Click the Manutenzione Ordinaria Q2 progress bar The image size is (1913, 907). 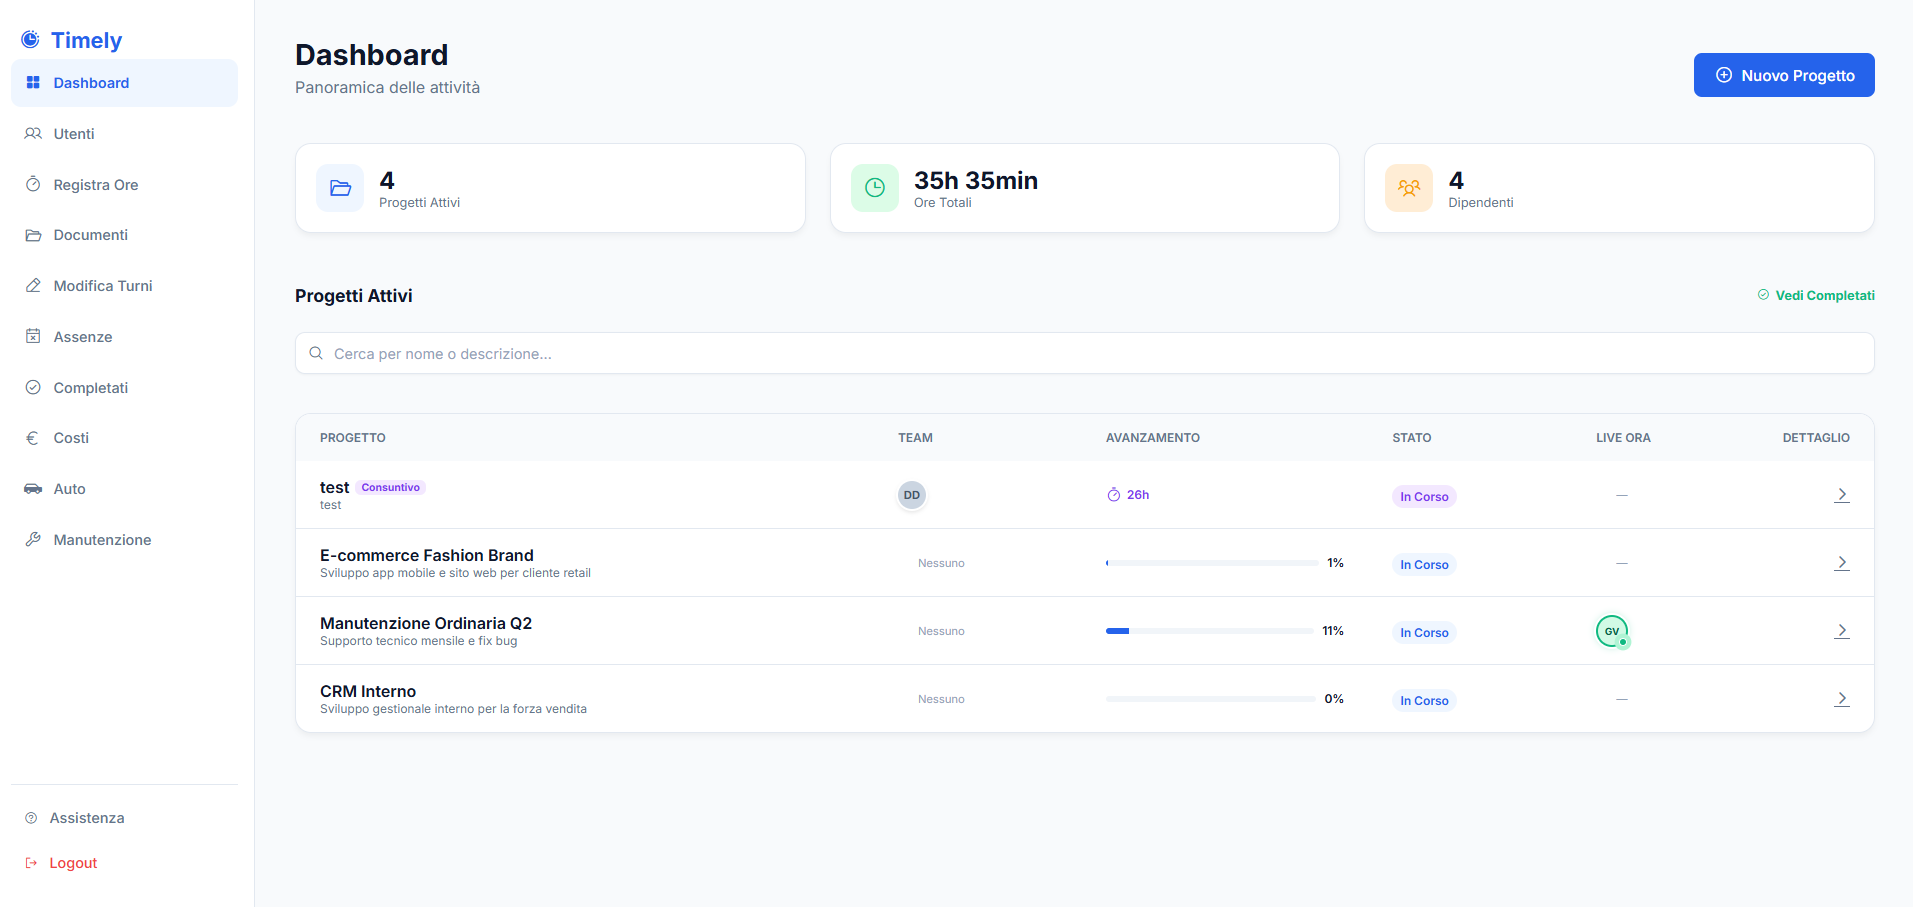(1209, 631)
